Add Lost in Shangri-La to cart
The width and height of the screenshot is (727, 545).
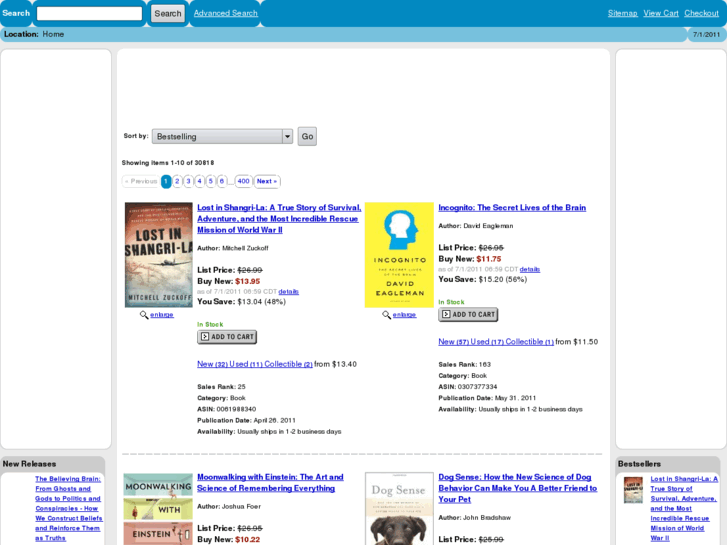point(227,337)
